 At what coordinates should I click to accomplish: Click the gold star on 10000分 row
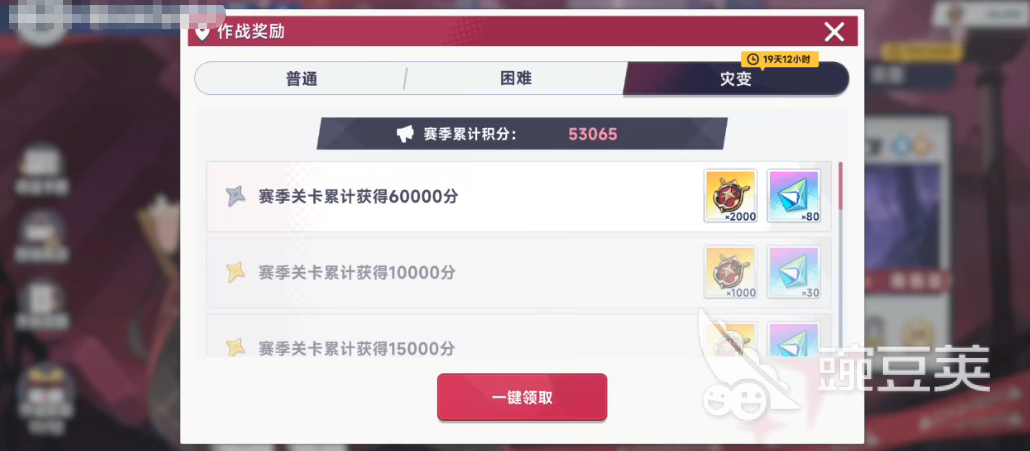[235, 272]
